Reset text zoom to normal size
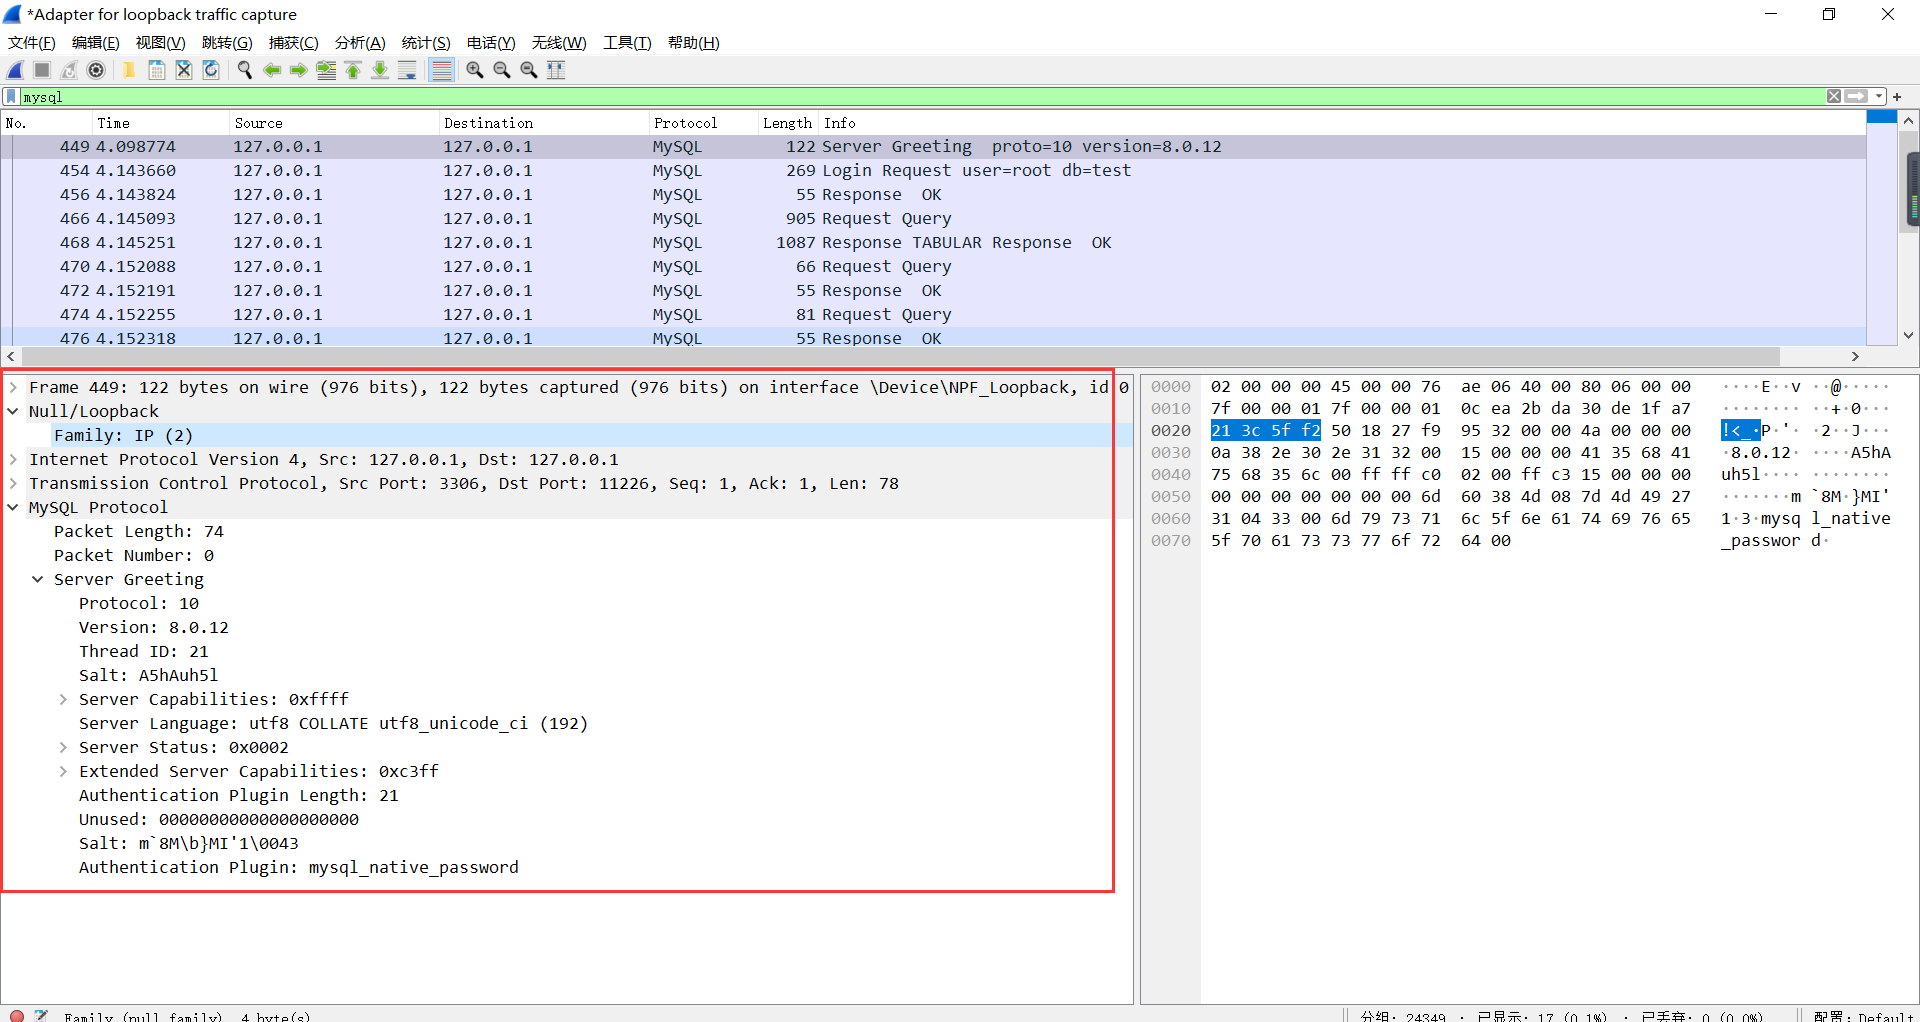 coord(529,70)
